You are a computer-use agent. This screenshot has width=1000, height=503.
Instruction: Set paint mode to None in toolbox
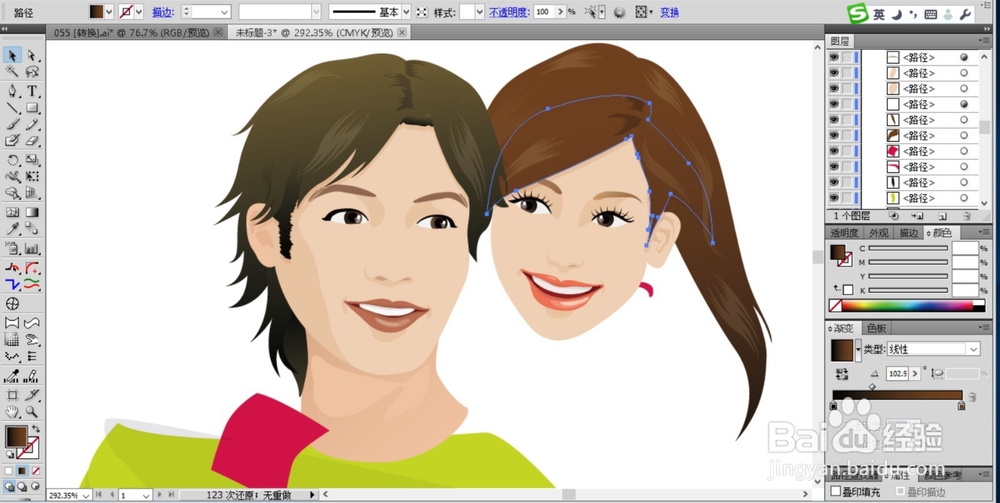click(36, 471)
